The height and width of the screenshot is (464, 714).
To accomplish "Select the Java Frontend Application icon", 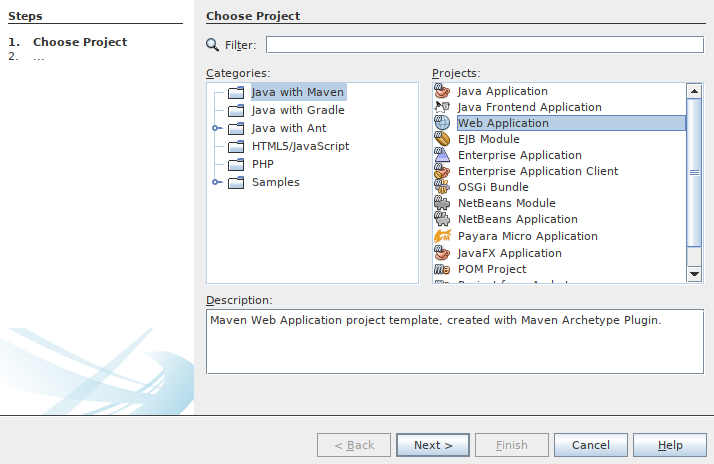I will coord(443,107).
